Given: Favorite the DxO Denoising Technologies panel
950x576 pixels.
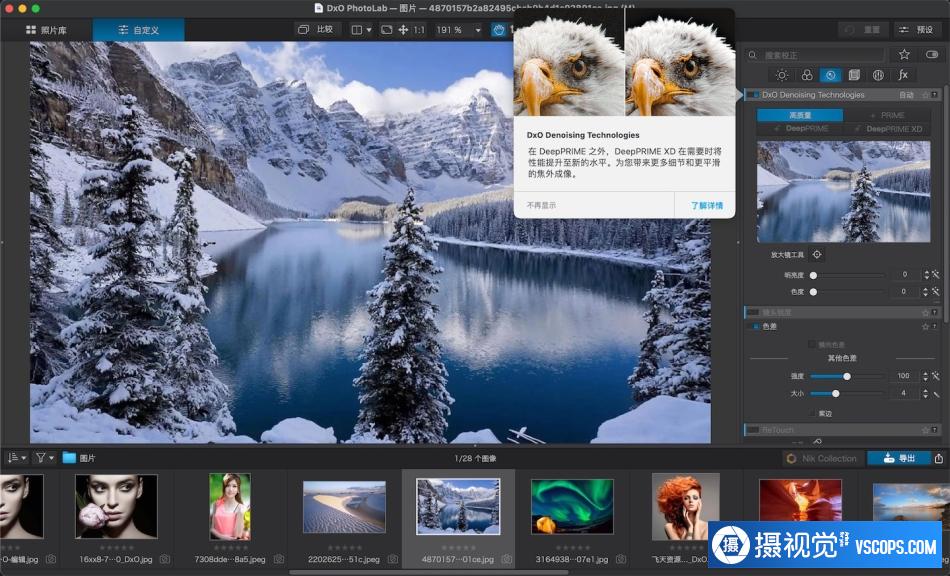Looking at the screenshot, I should (925, 95).
